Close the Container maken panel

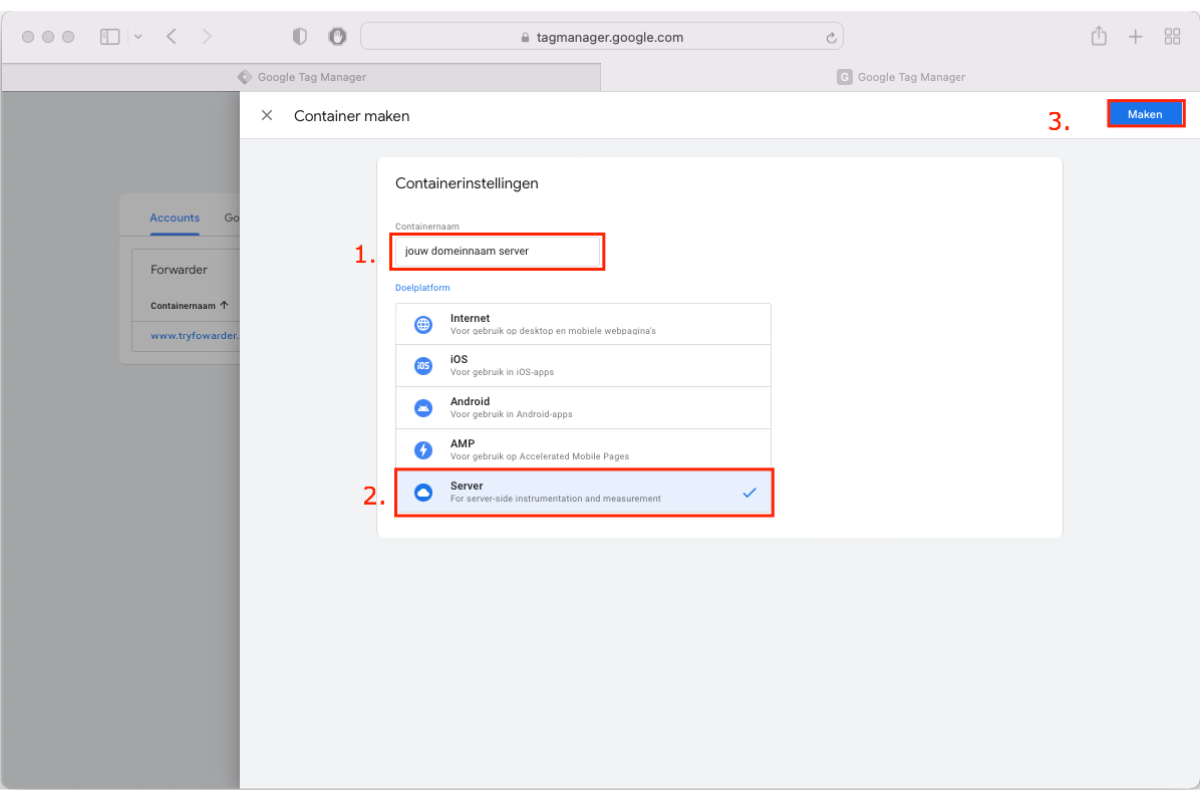pos(267,115)
